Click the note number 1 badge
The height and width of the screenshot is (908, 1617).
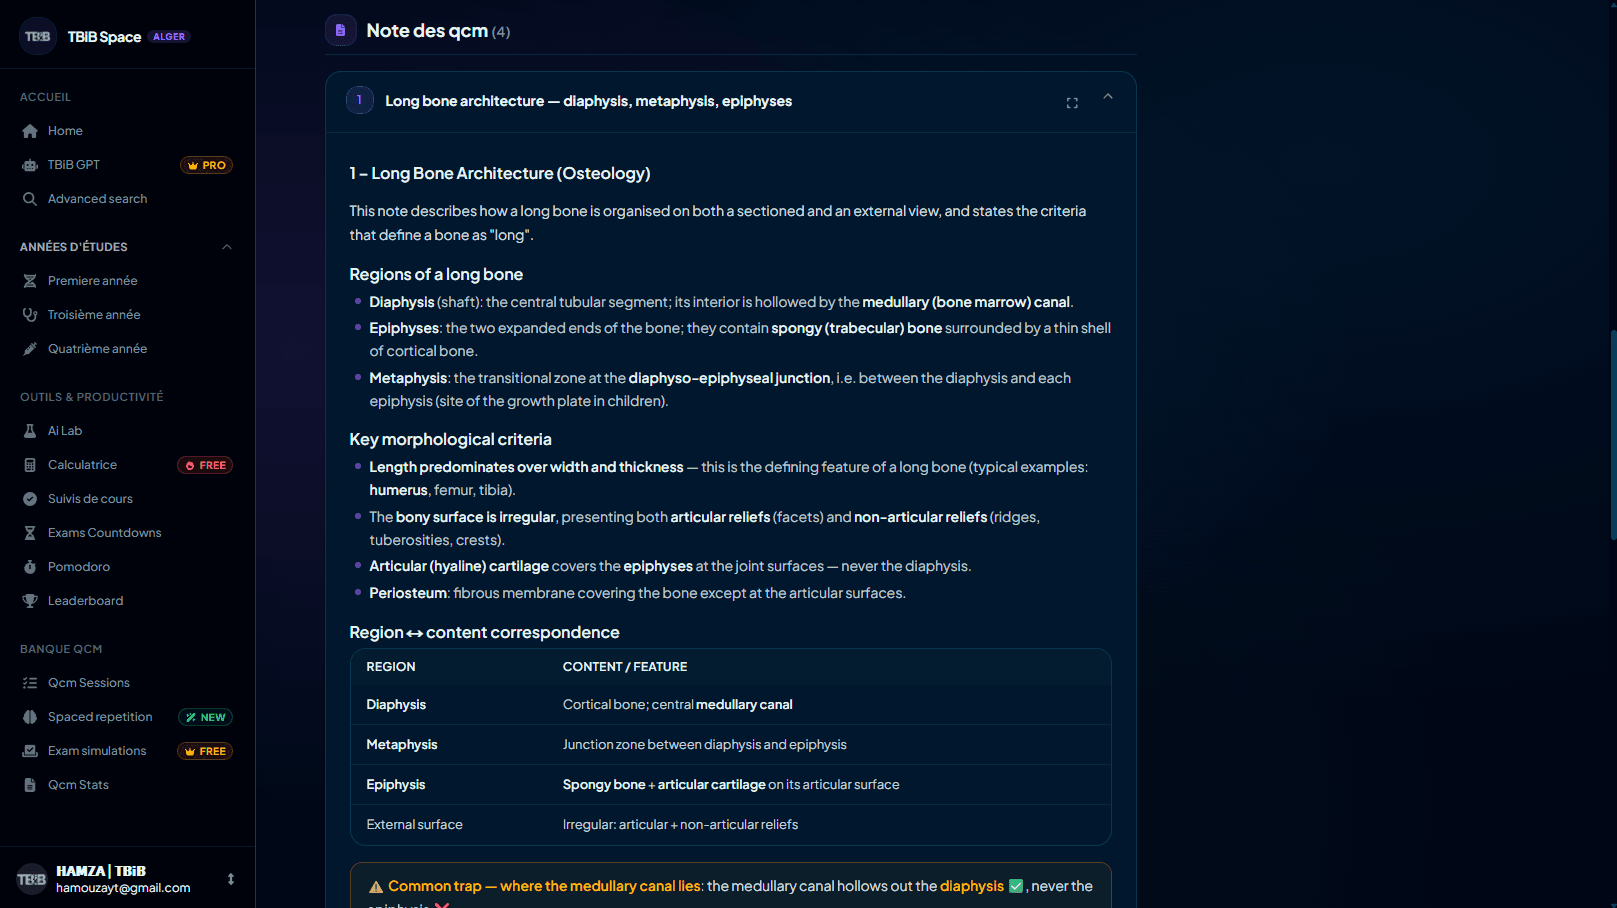(360, 100)
